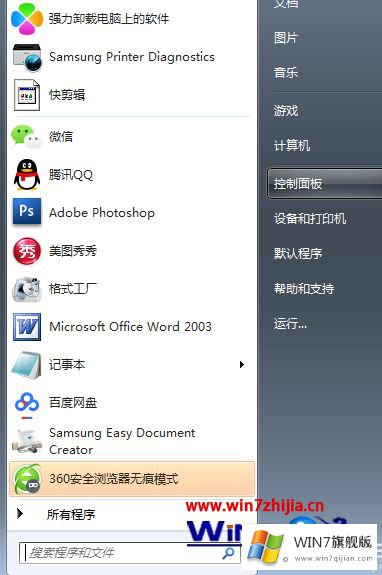Screen dimensions: 382x575
Task: Launch Samsung Printer Diagnostics icon
Action: click(x=27, y=58)
